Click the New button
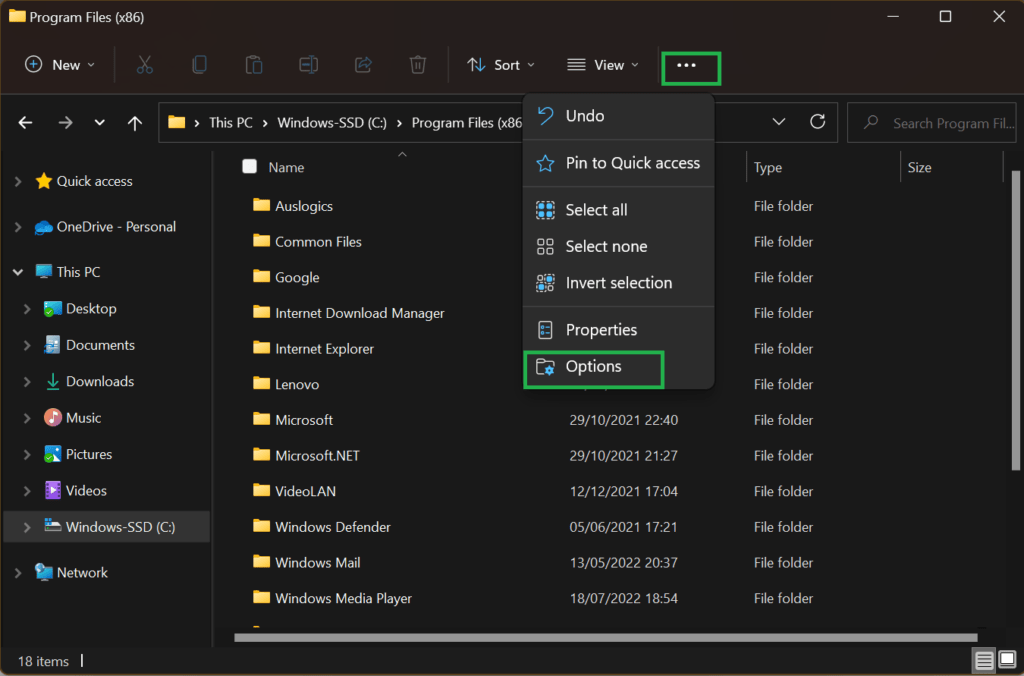Image resolution: width=1024 pixels, height=676 pixels. pyautogui.click(x=61, y=65)
